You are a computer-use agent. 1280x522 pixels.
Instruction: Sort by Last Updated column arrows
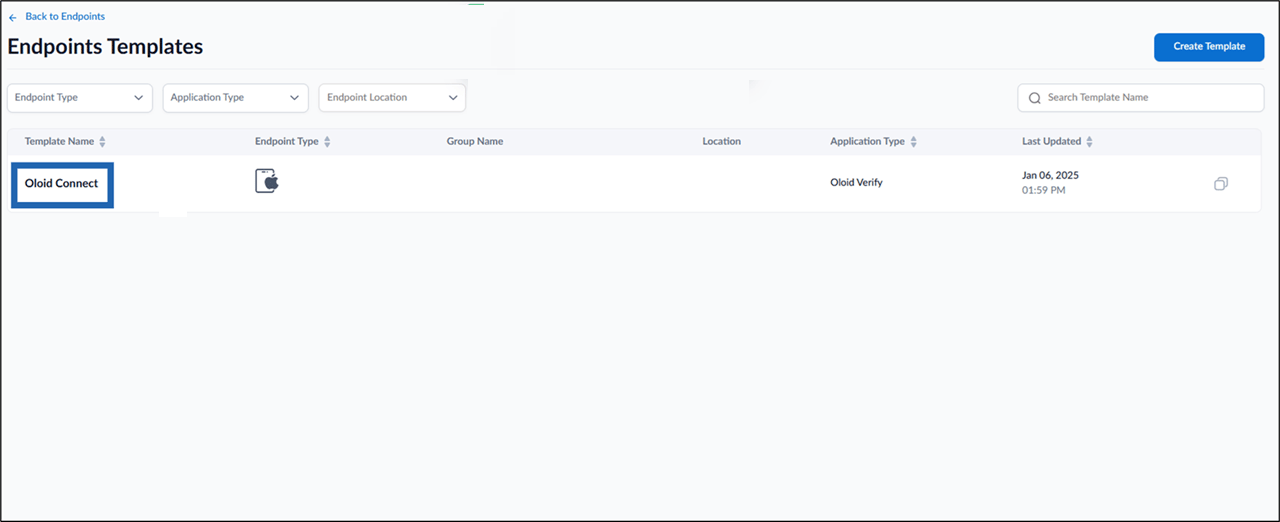point(1089,142)
